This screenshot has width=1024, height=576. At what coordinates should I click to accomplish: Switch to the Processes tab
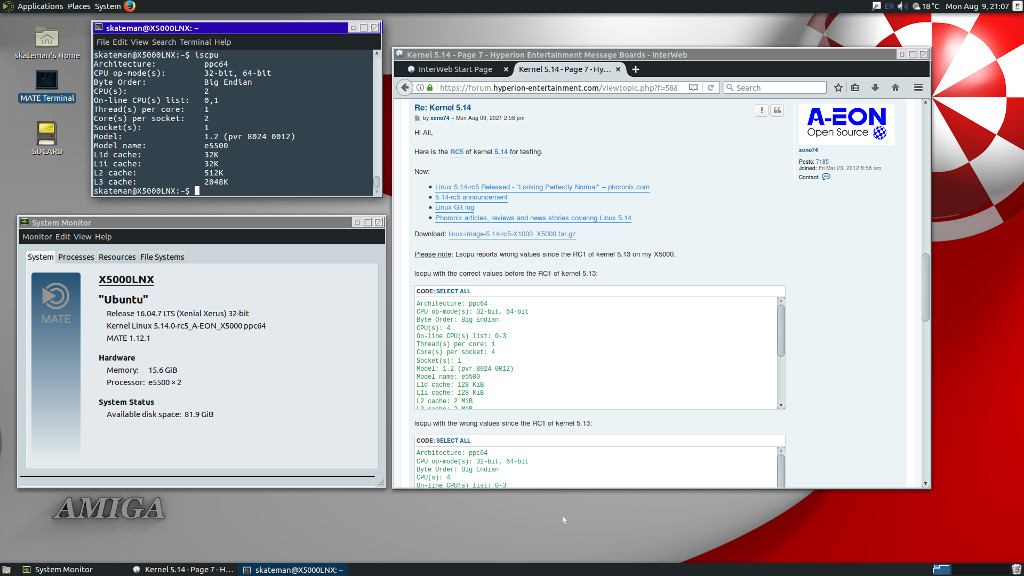click(x=76, y=257)
